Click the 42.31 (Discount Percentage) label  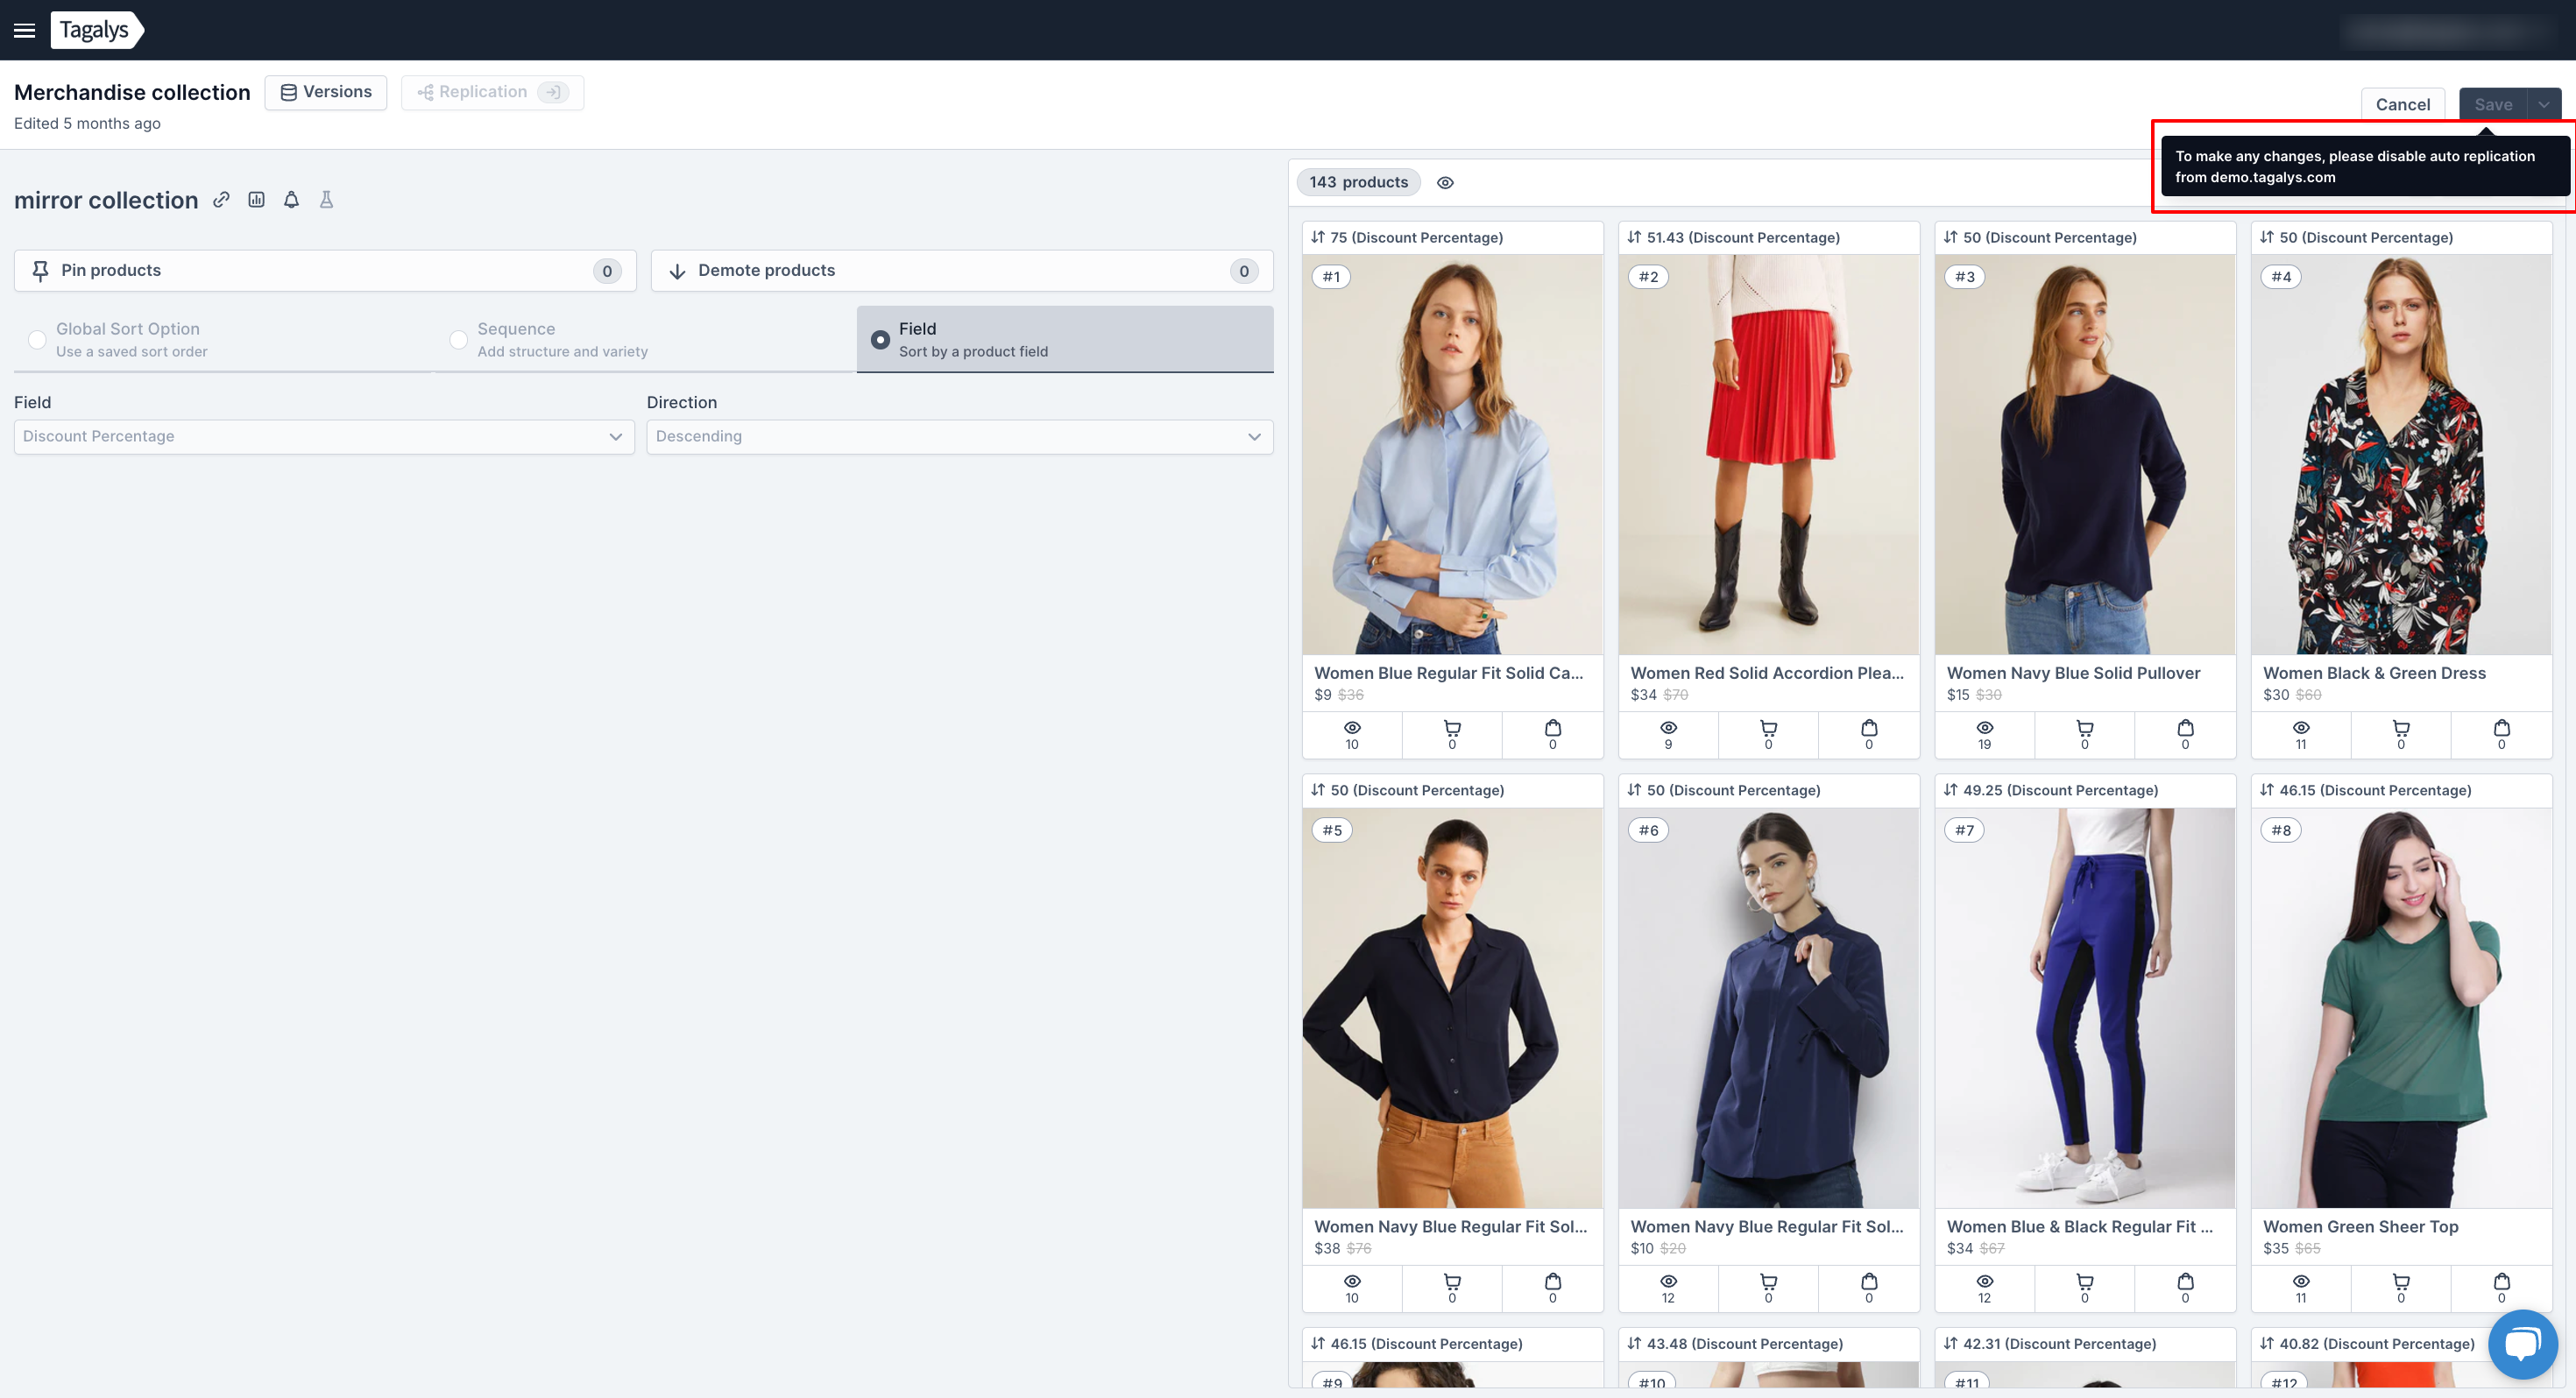pos(2059,1344)
